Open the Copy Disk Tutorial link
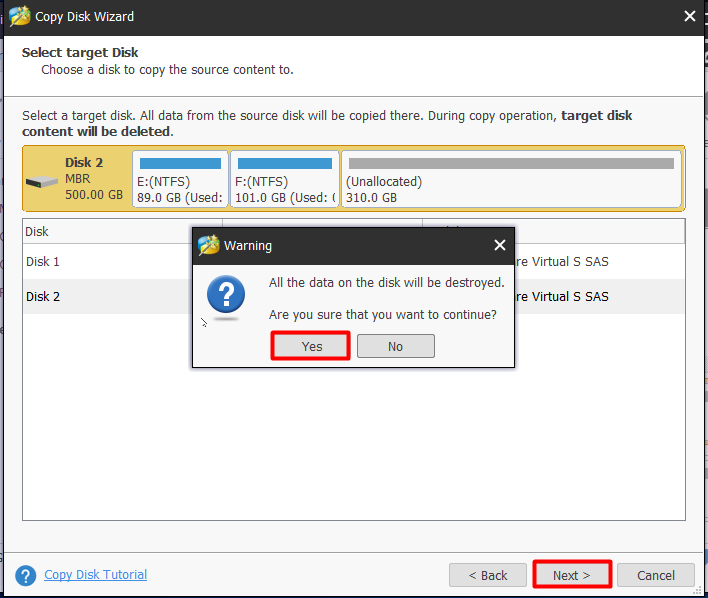Image resolution: width=708 pixels, height=598 pixels. coord(95,575)
